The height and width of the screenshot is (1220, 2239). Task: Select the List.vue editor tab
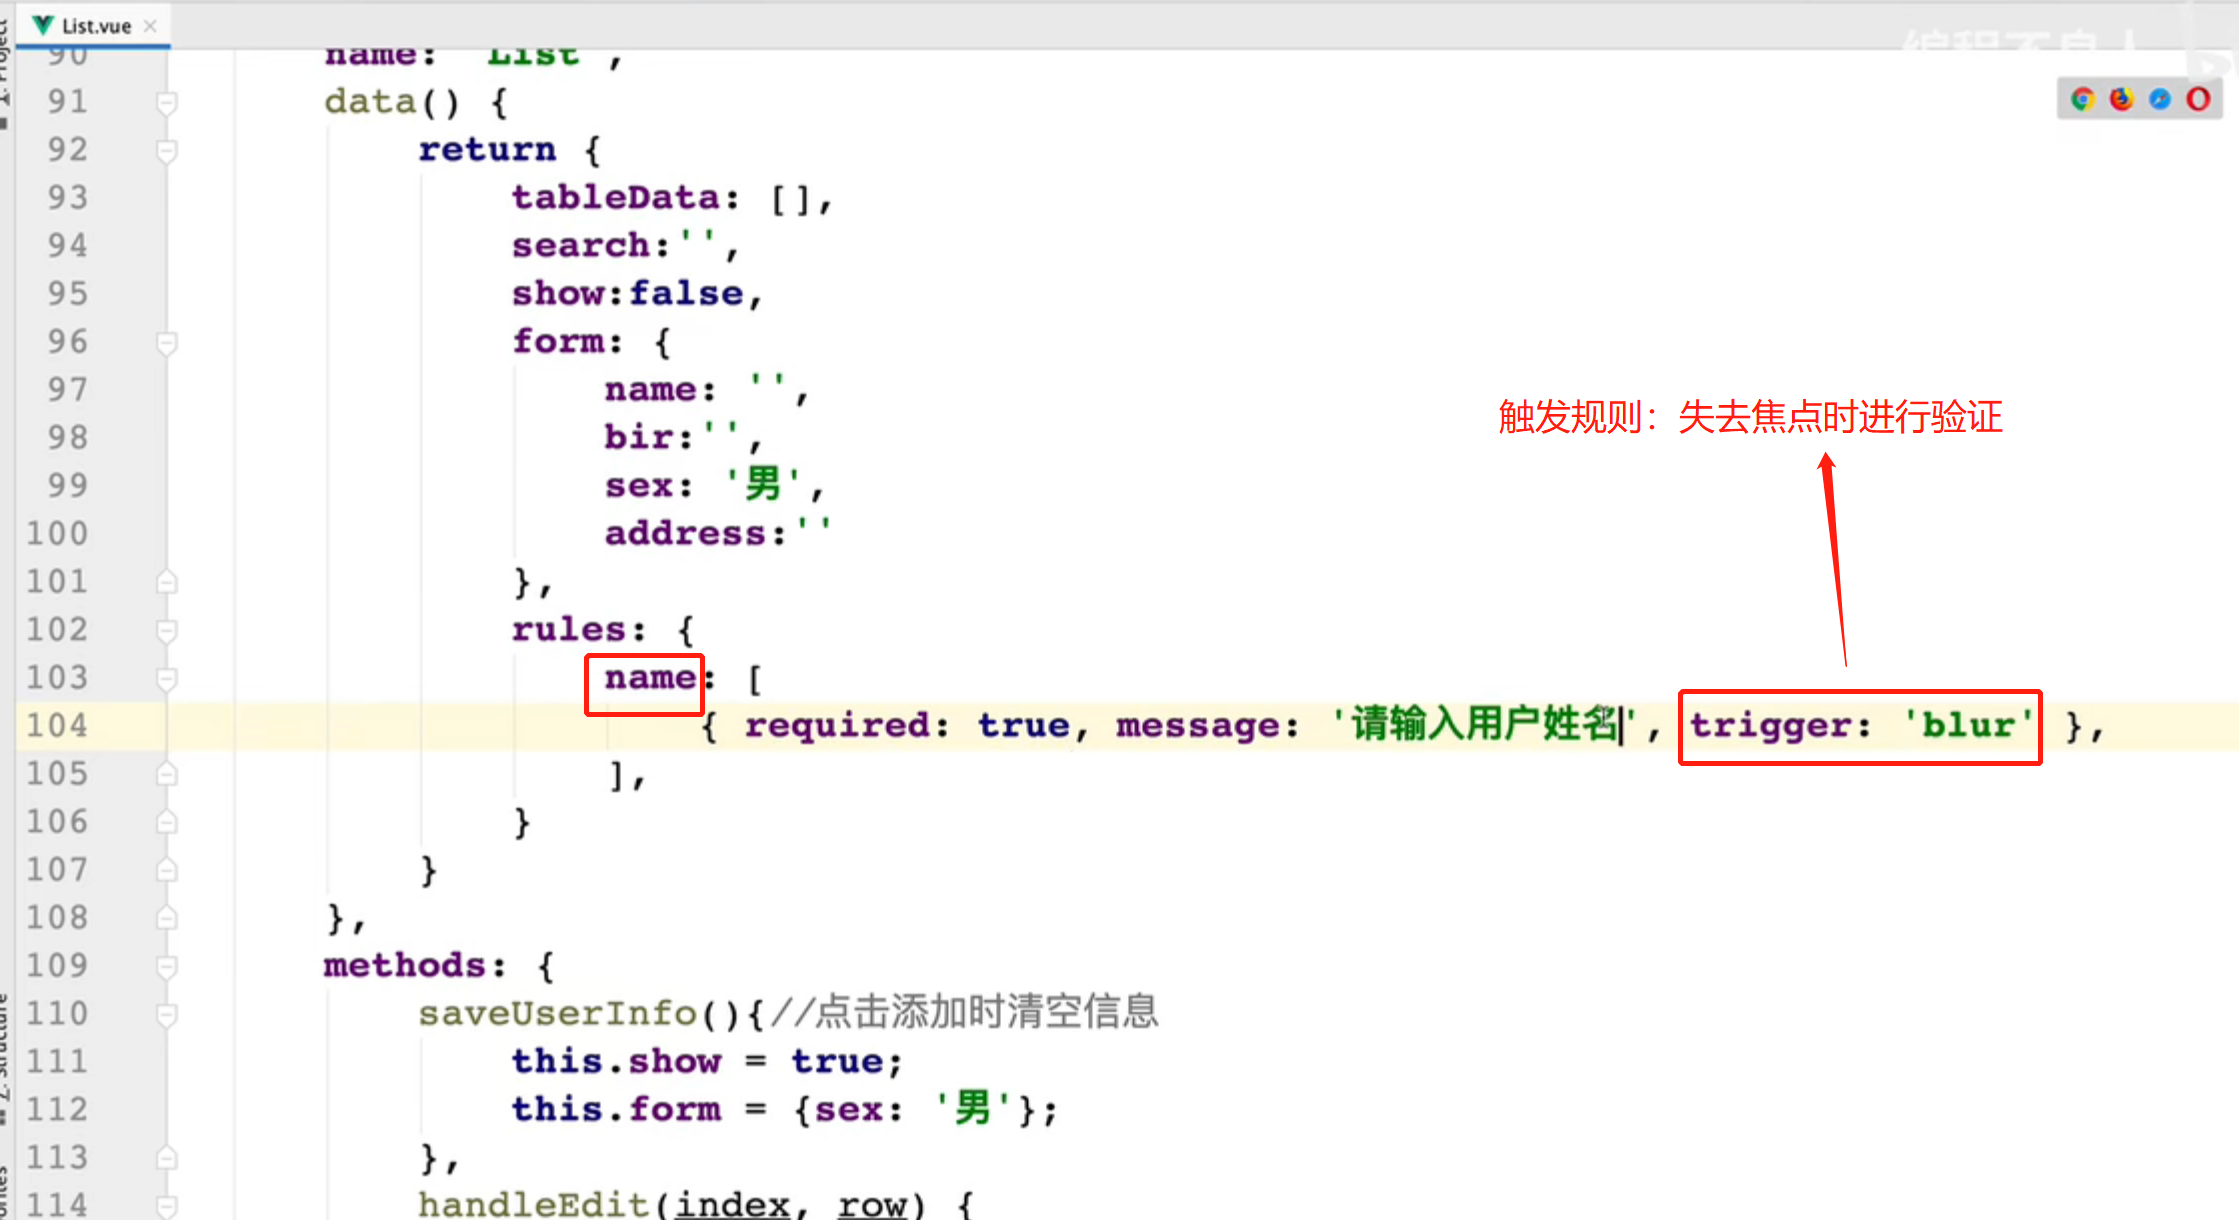click(x=94, y=25)
